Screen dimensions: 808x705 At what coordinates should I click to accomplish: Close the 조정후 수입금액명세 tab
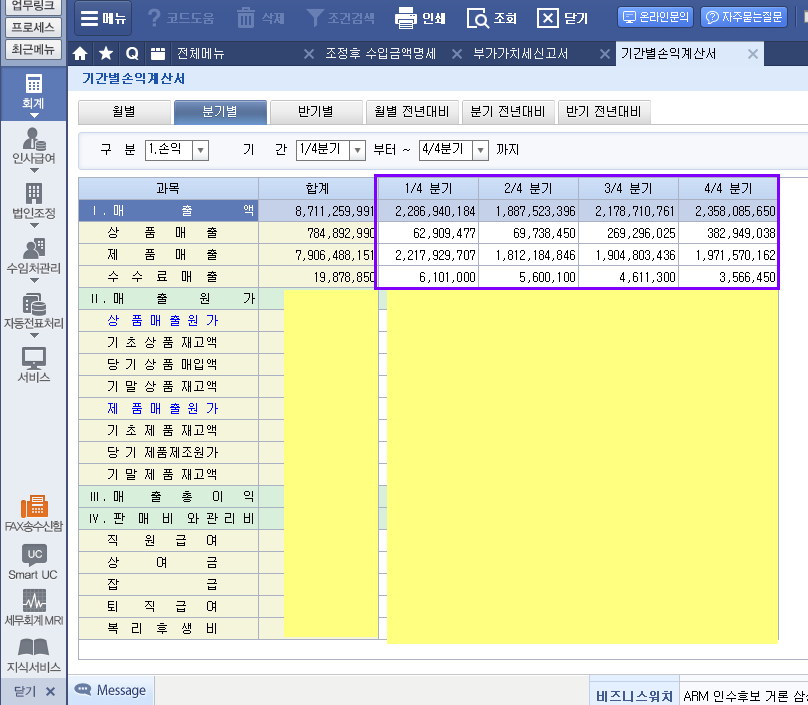click(457, 54)
